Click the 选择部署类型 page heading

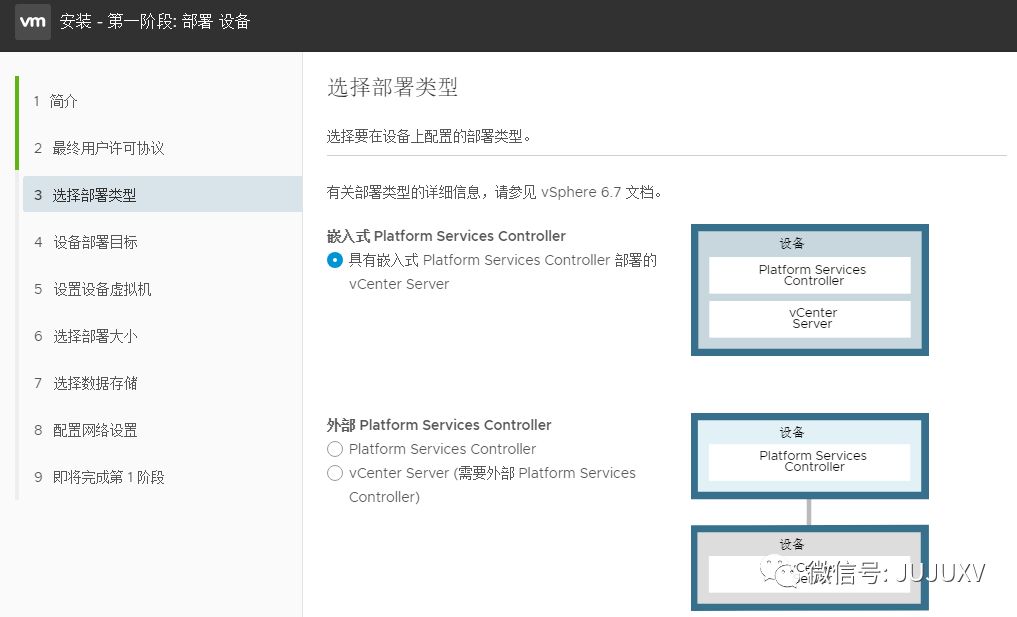point(392,87)
